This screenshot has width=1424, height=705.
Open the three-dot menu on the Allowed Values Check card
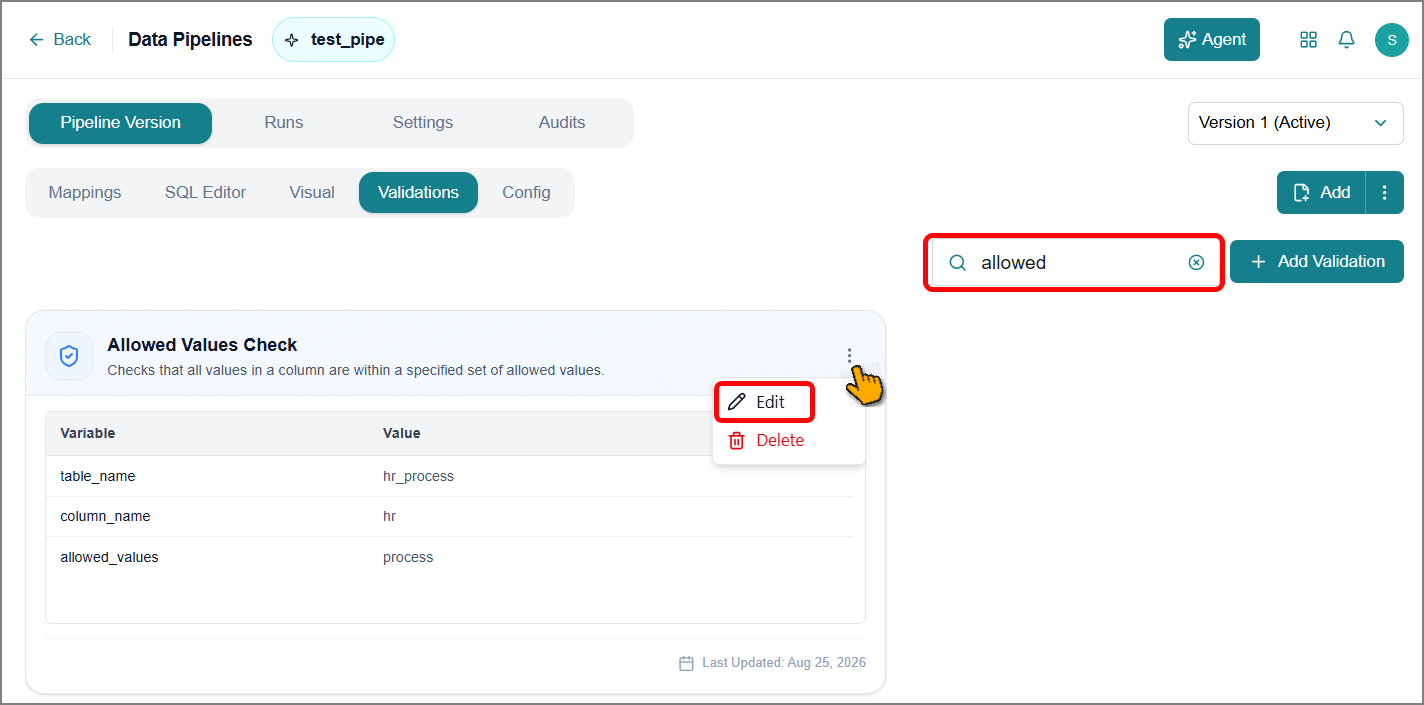coord(849,356)
